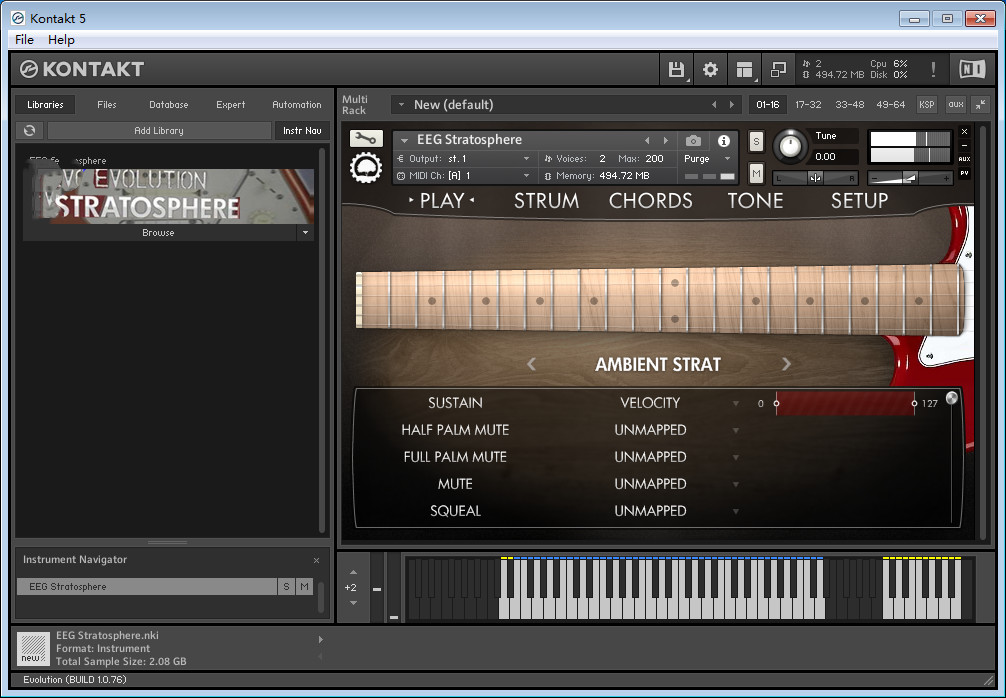Open the multi preset dropdown arrow
1006x698 pixels.
coord(402,105)
